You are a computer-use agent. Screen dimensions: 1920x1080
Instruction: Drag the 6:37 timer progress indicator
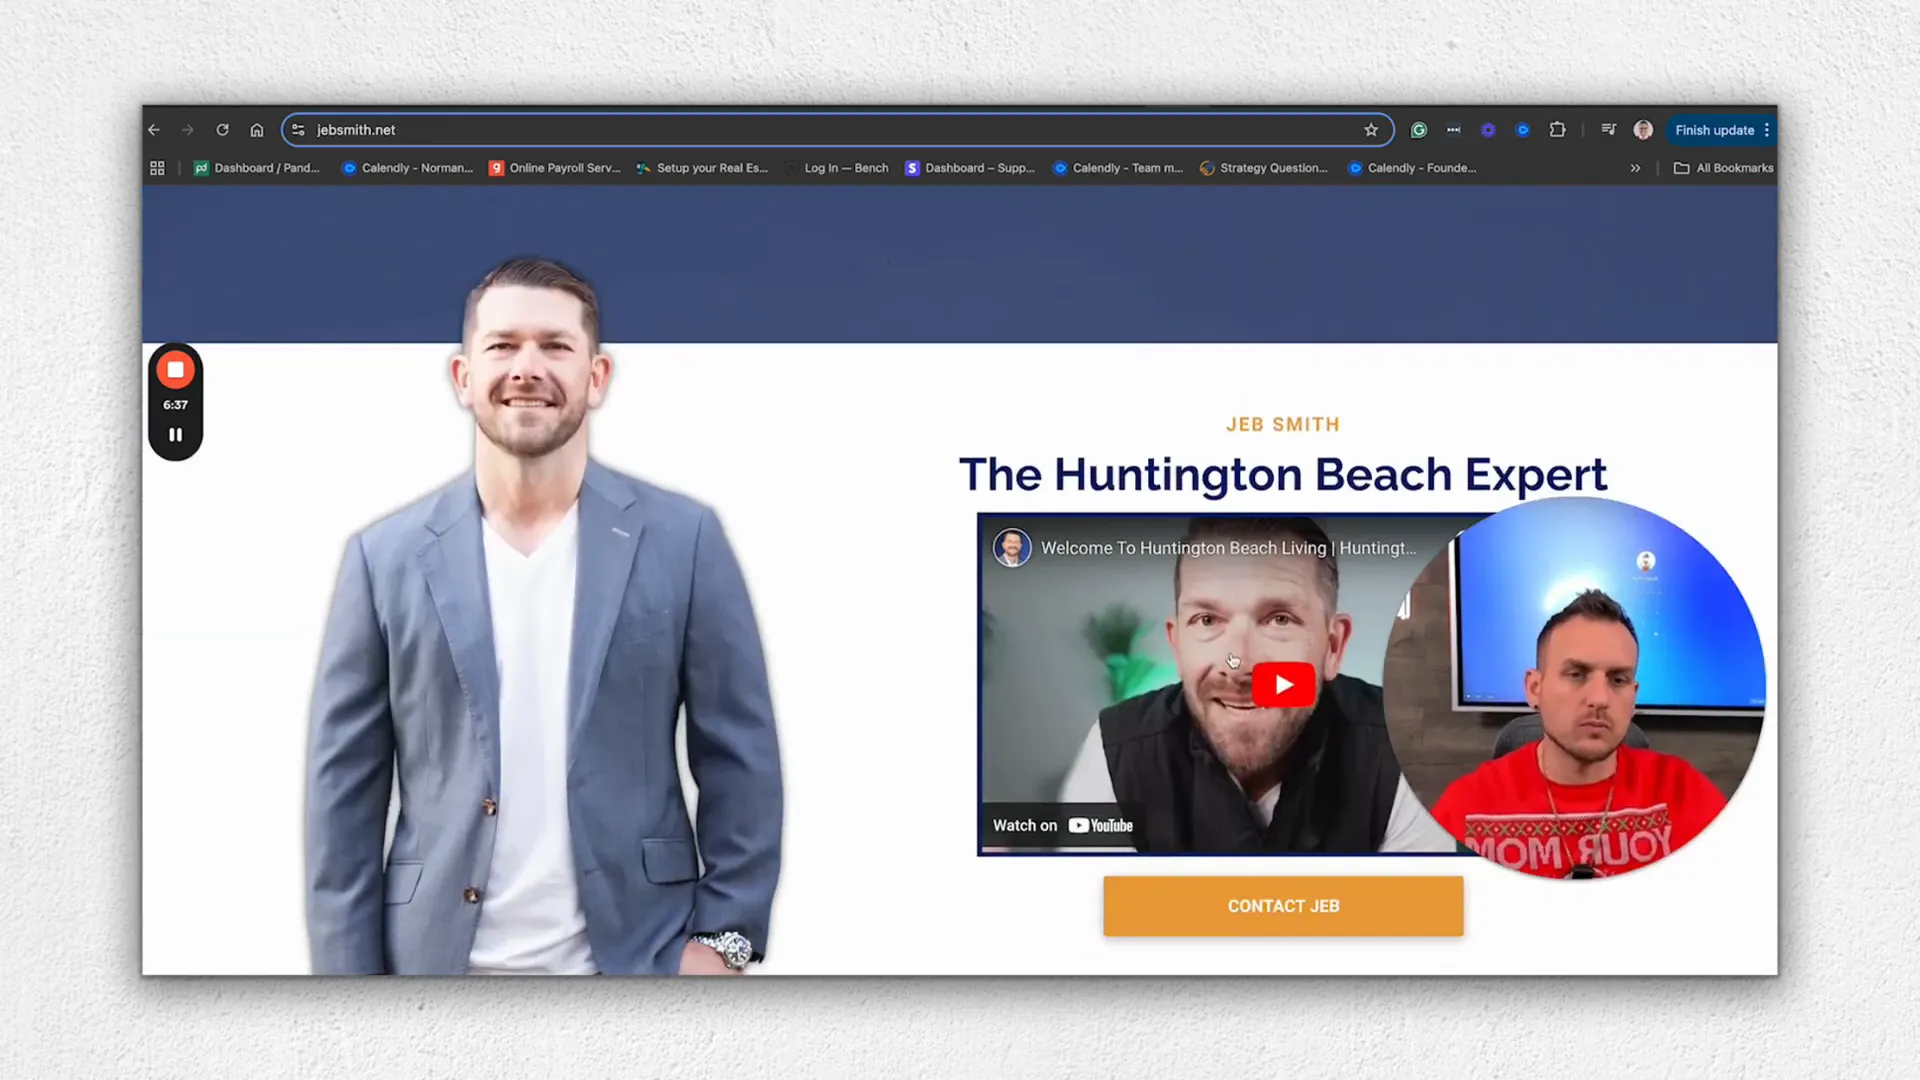point(177,405)
